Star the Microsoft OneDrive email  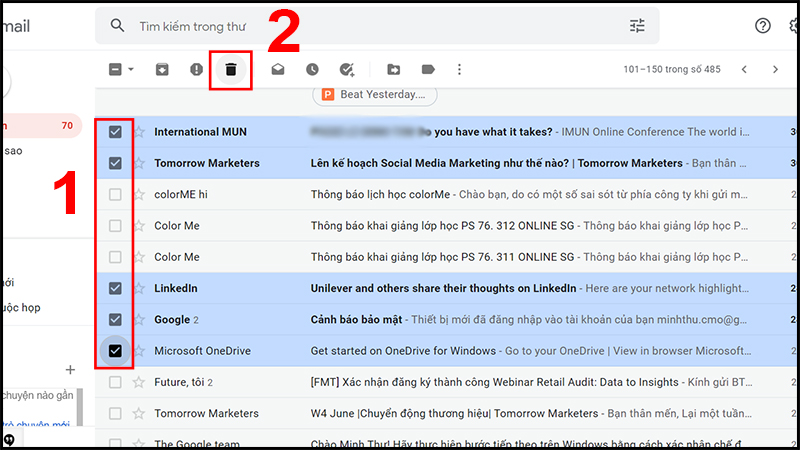click(x=139, y=351)
